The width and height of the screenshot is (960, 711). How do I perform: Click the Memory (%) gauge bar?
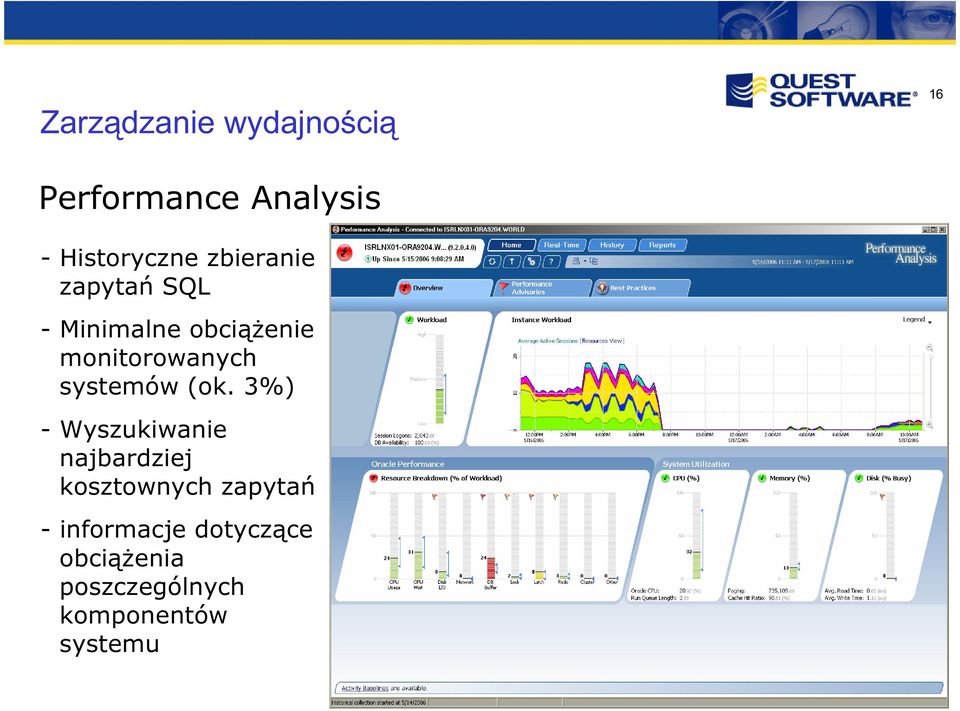(793, 573)
